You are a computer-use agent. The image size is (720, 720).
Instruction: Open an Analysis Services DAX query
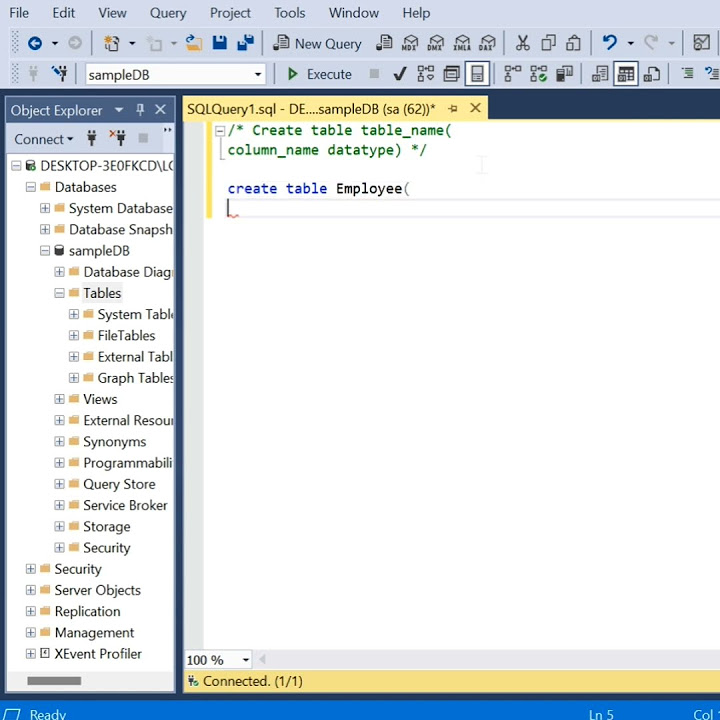tap(487, 43)
